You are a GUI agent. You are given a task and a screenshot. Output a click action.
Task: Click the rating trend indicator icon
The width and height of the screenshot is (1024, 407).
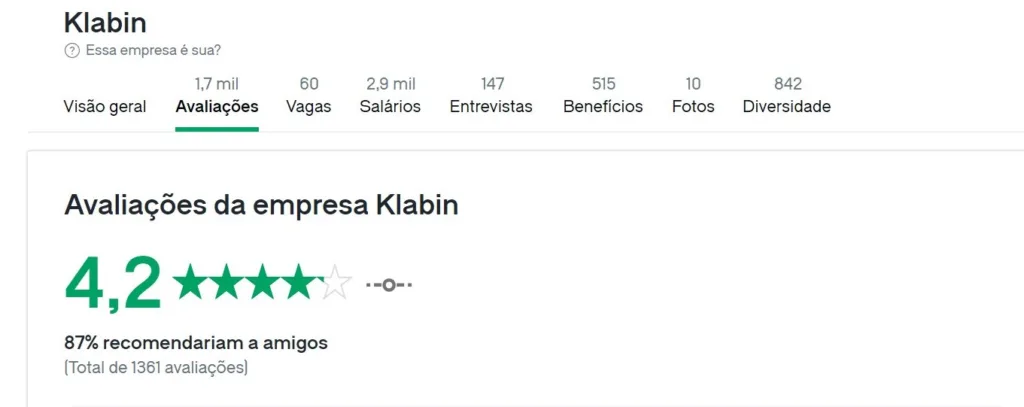coord(389,285)
